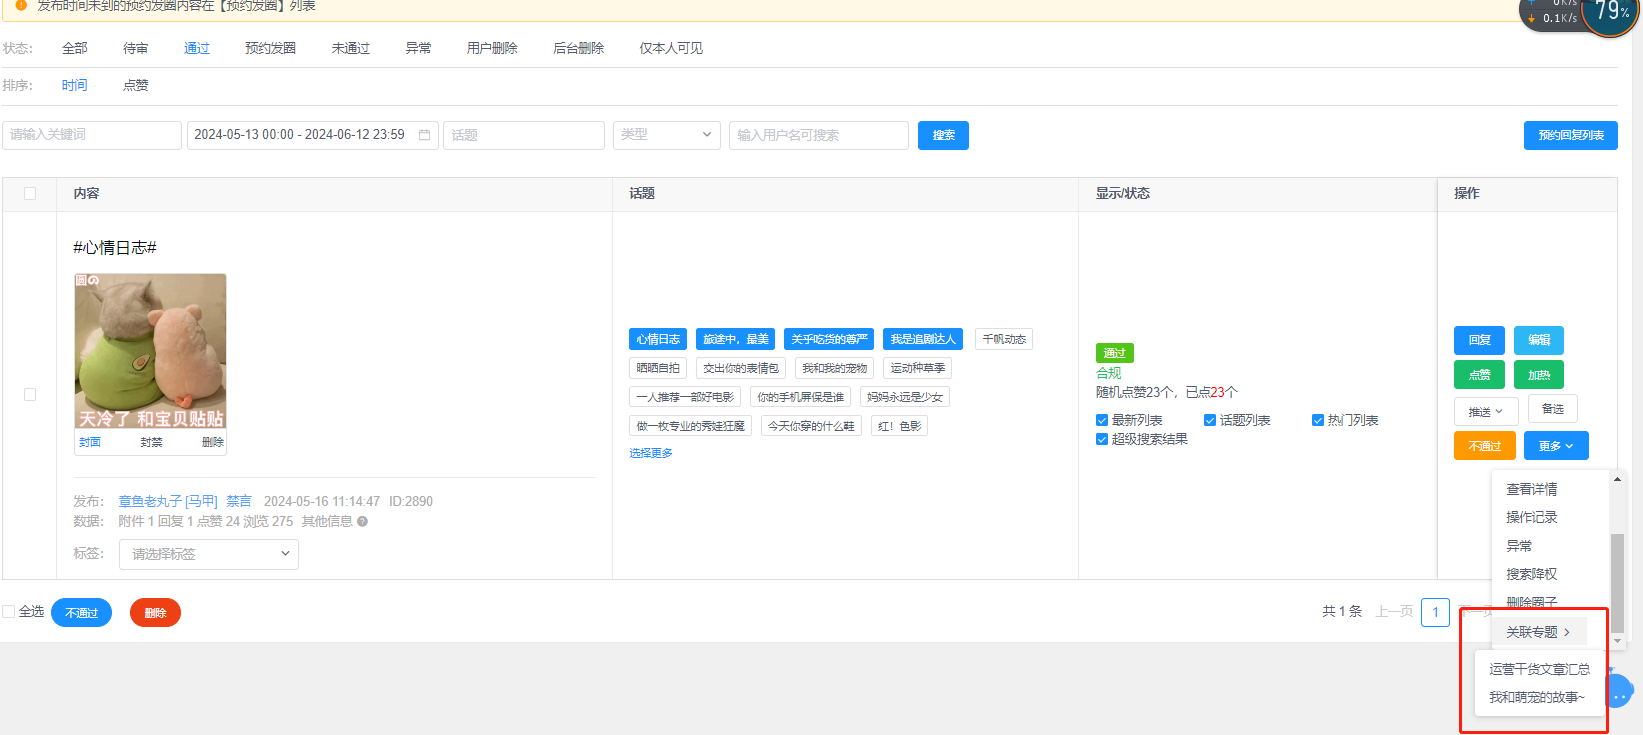Uncheck the 最新列表 checkbox

[x=1102, y=420]
